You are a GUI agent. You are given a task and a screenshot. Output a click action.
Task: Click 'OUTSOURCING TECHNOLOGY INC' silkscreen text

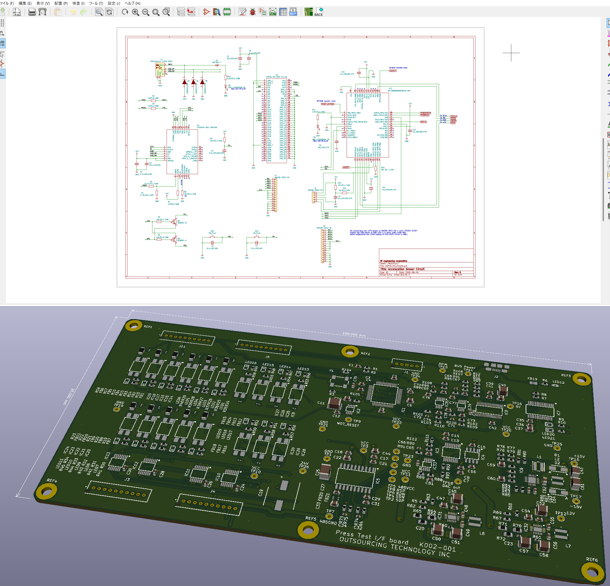click(x=394, y=547)
